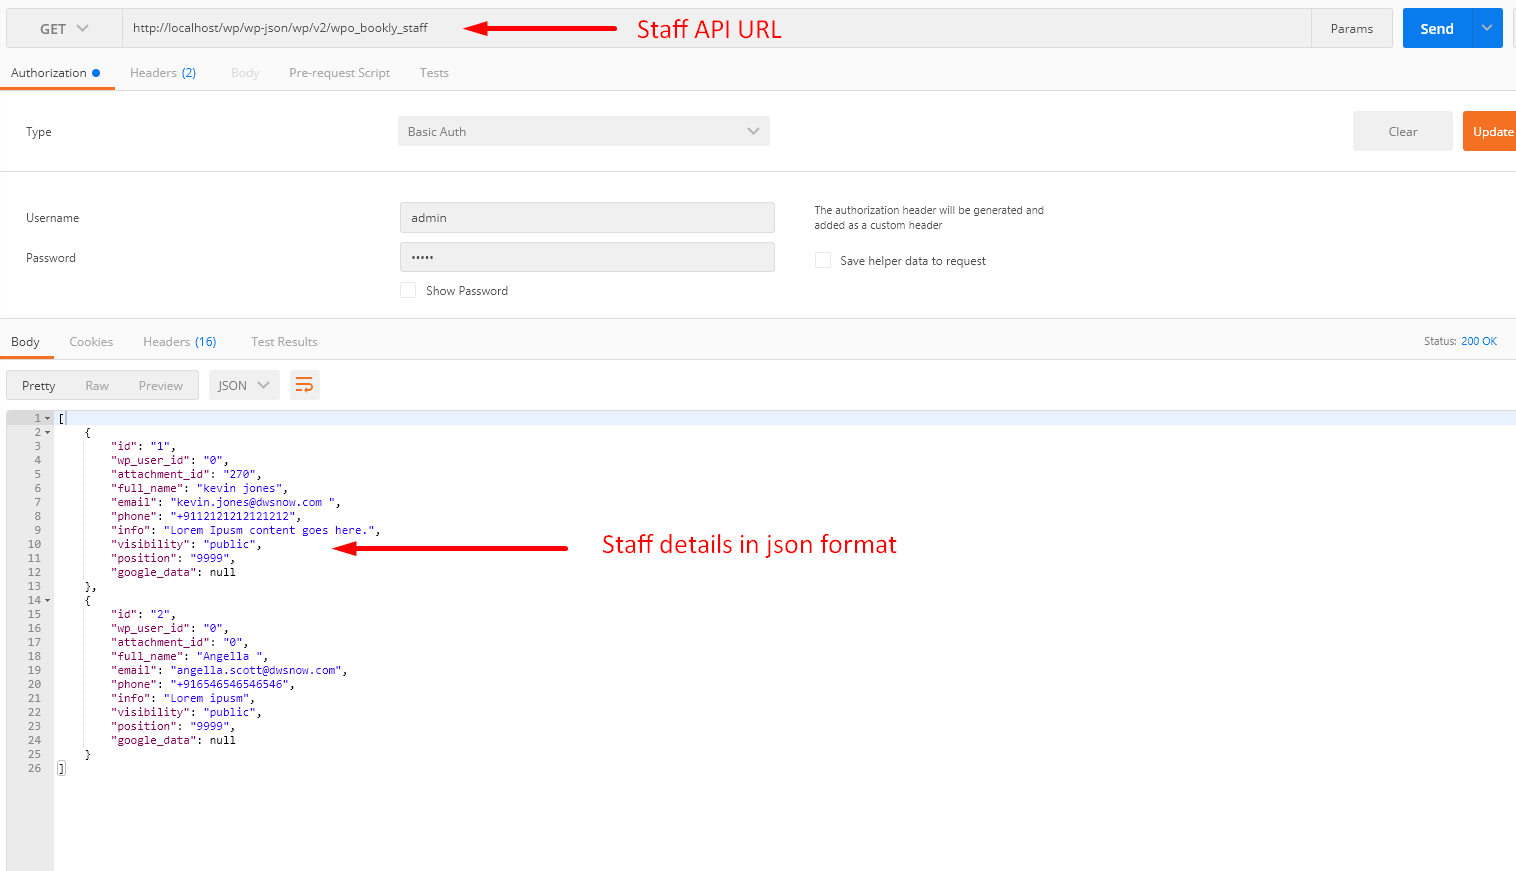1516x871 pixels.
Task: Click the Send button
Action: click(x=1437, y=28)
